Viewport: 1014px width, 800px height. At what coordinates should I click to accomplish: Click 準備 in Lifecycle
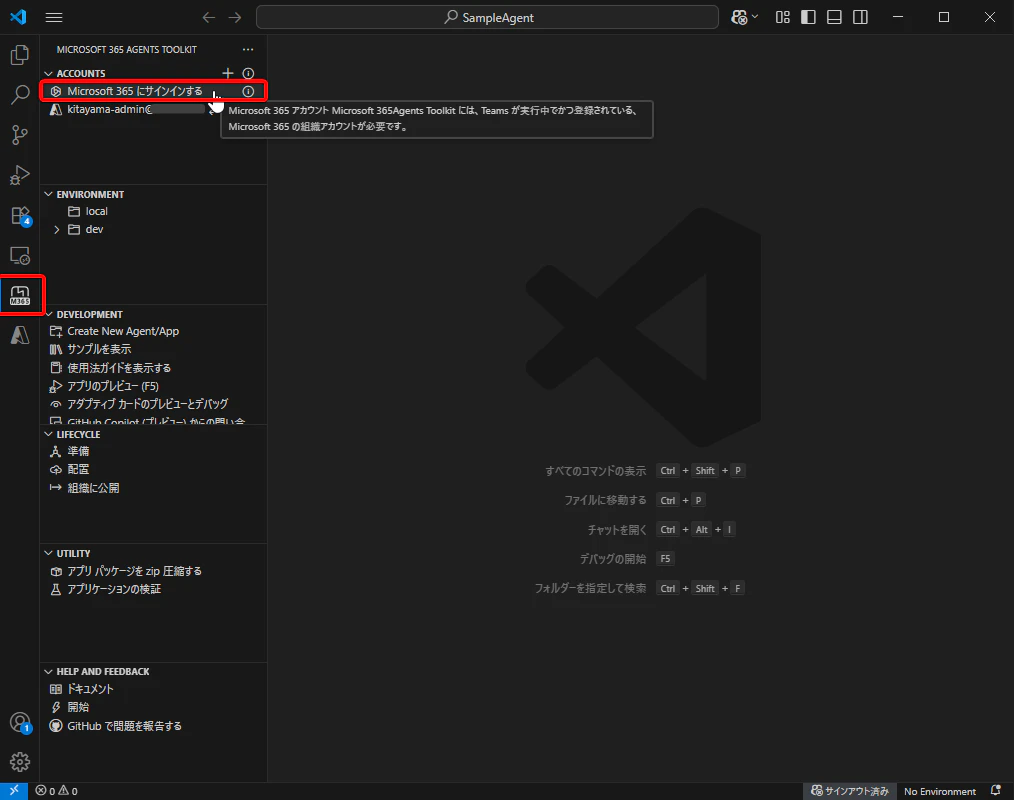pyautogui.click(x=78, y=451)
